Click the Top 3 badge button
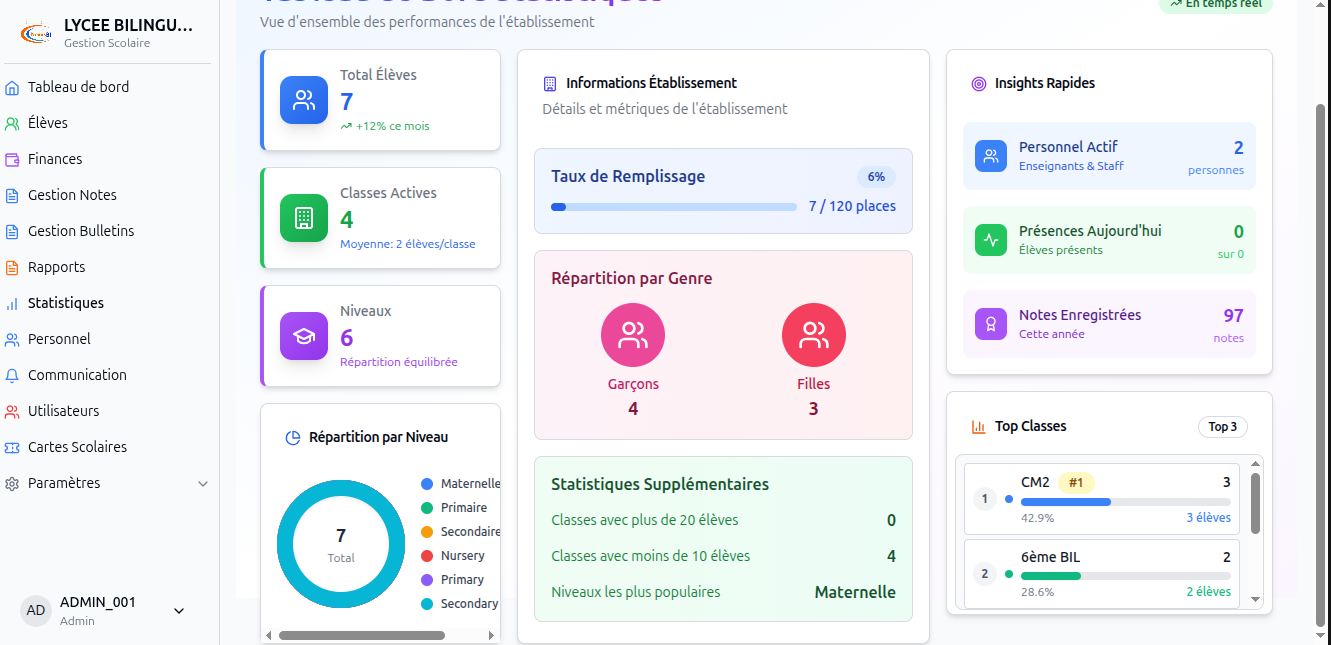 pos(1223,427)
